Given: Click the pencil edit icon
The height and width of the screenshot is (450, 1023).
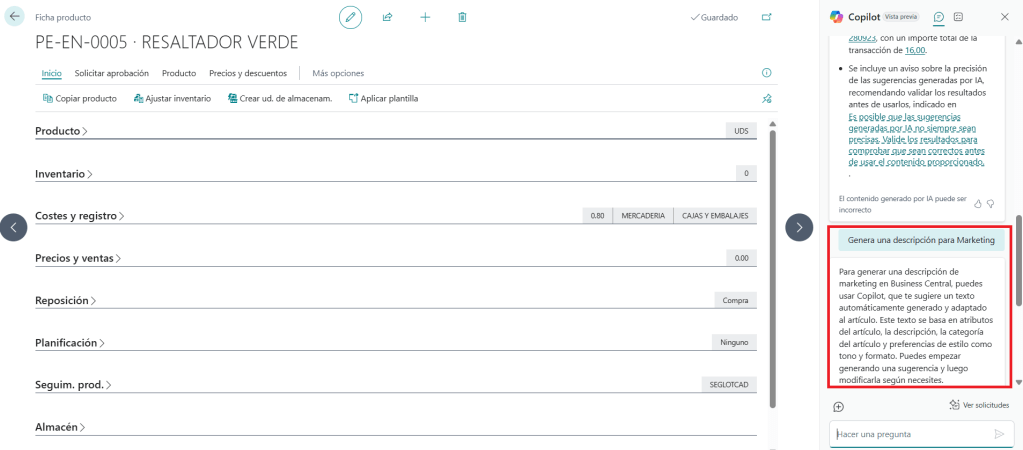Looking at the screenshot, I should [350, 17].
